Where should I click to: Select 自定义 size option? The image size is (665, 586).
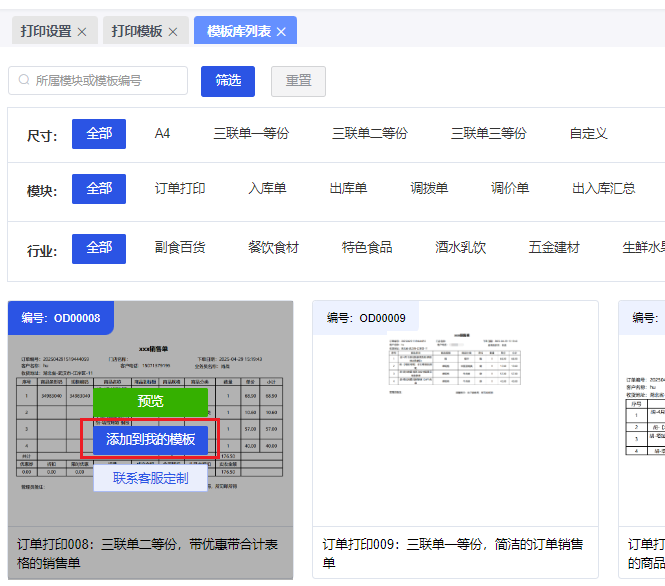(x=588, y=134)
